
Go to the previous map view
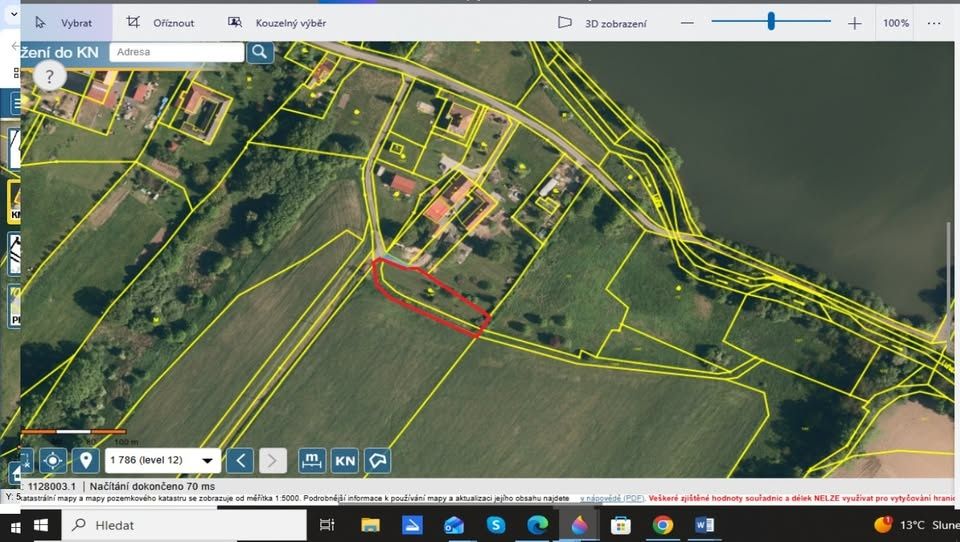point(240,461)
